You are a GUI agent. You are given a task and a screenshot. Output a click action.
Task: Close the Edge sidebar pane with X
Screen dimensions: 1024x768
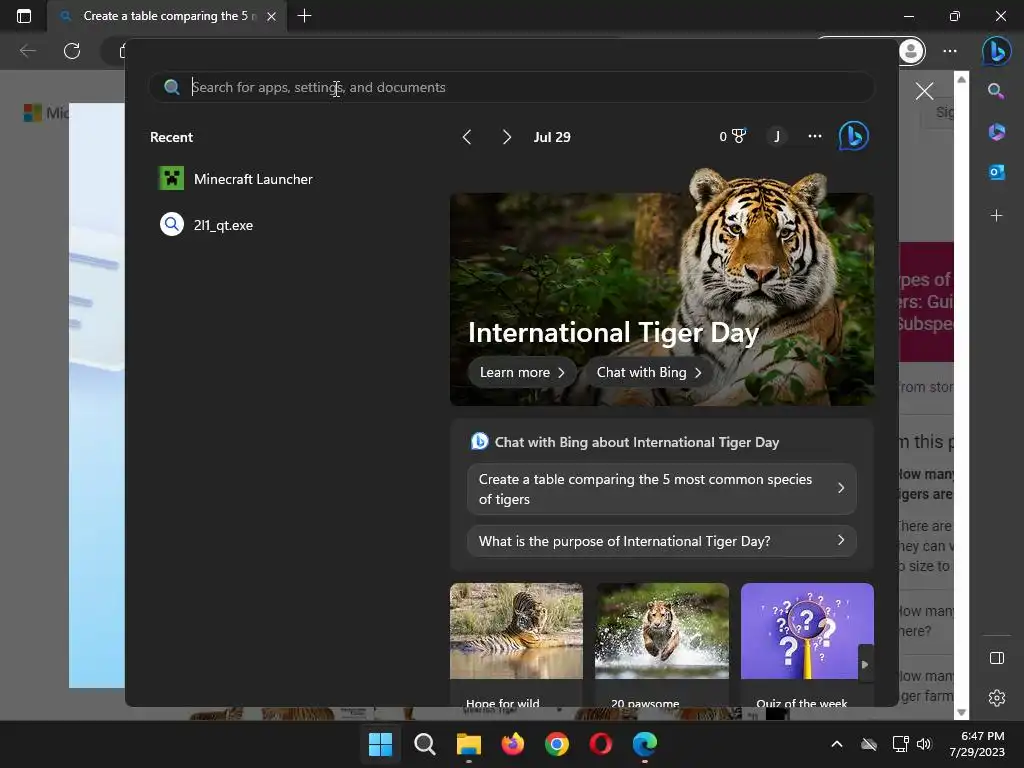(x=924, y=91)
